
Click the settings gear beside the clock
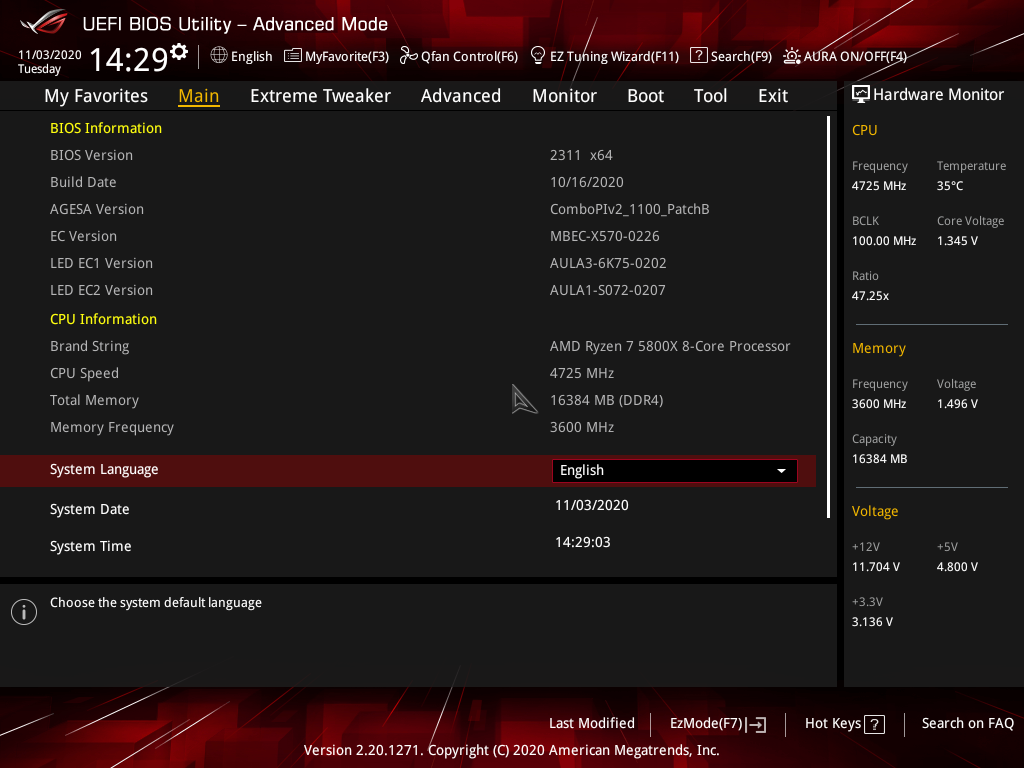coord(179,51)
